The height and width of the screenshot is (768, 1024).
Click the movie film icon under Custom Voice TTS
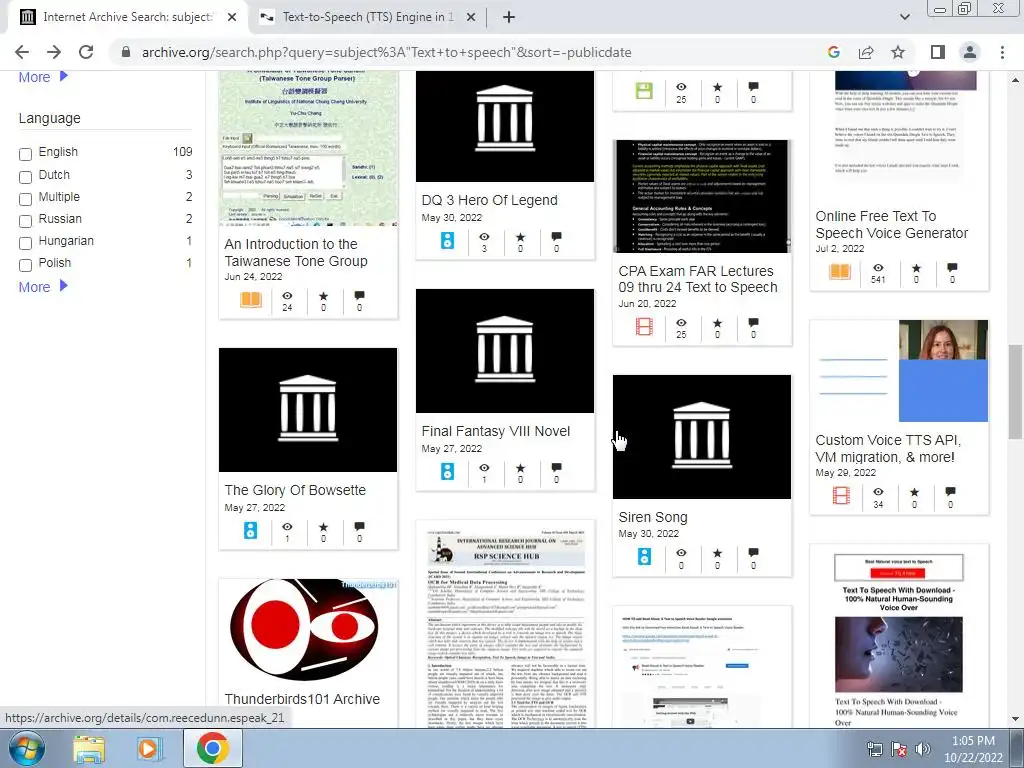click(841, 496)
